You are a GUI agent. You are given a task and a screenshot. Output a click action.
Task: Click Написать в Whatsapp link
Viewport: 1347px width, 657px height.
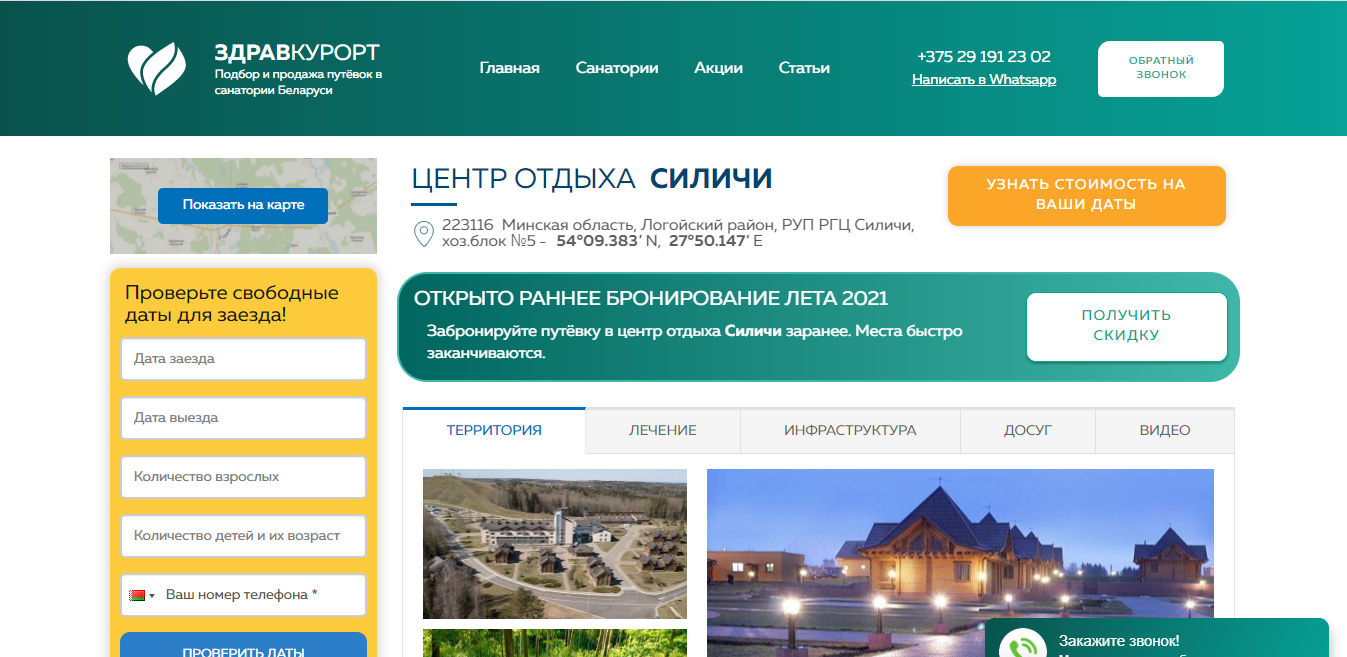(984, 80)
